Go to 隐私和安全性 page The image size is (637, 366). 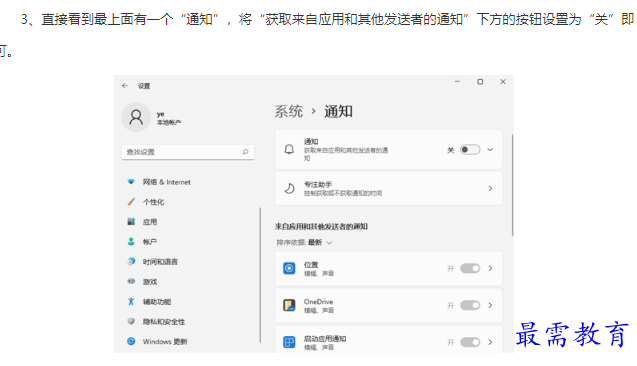164,322
